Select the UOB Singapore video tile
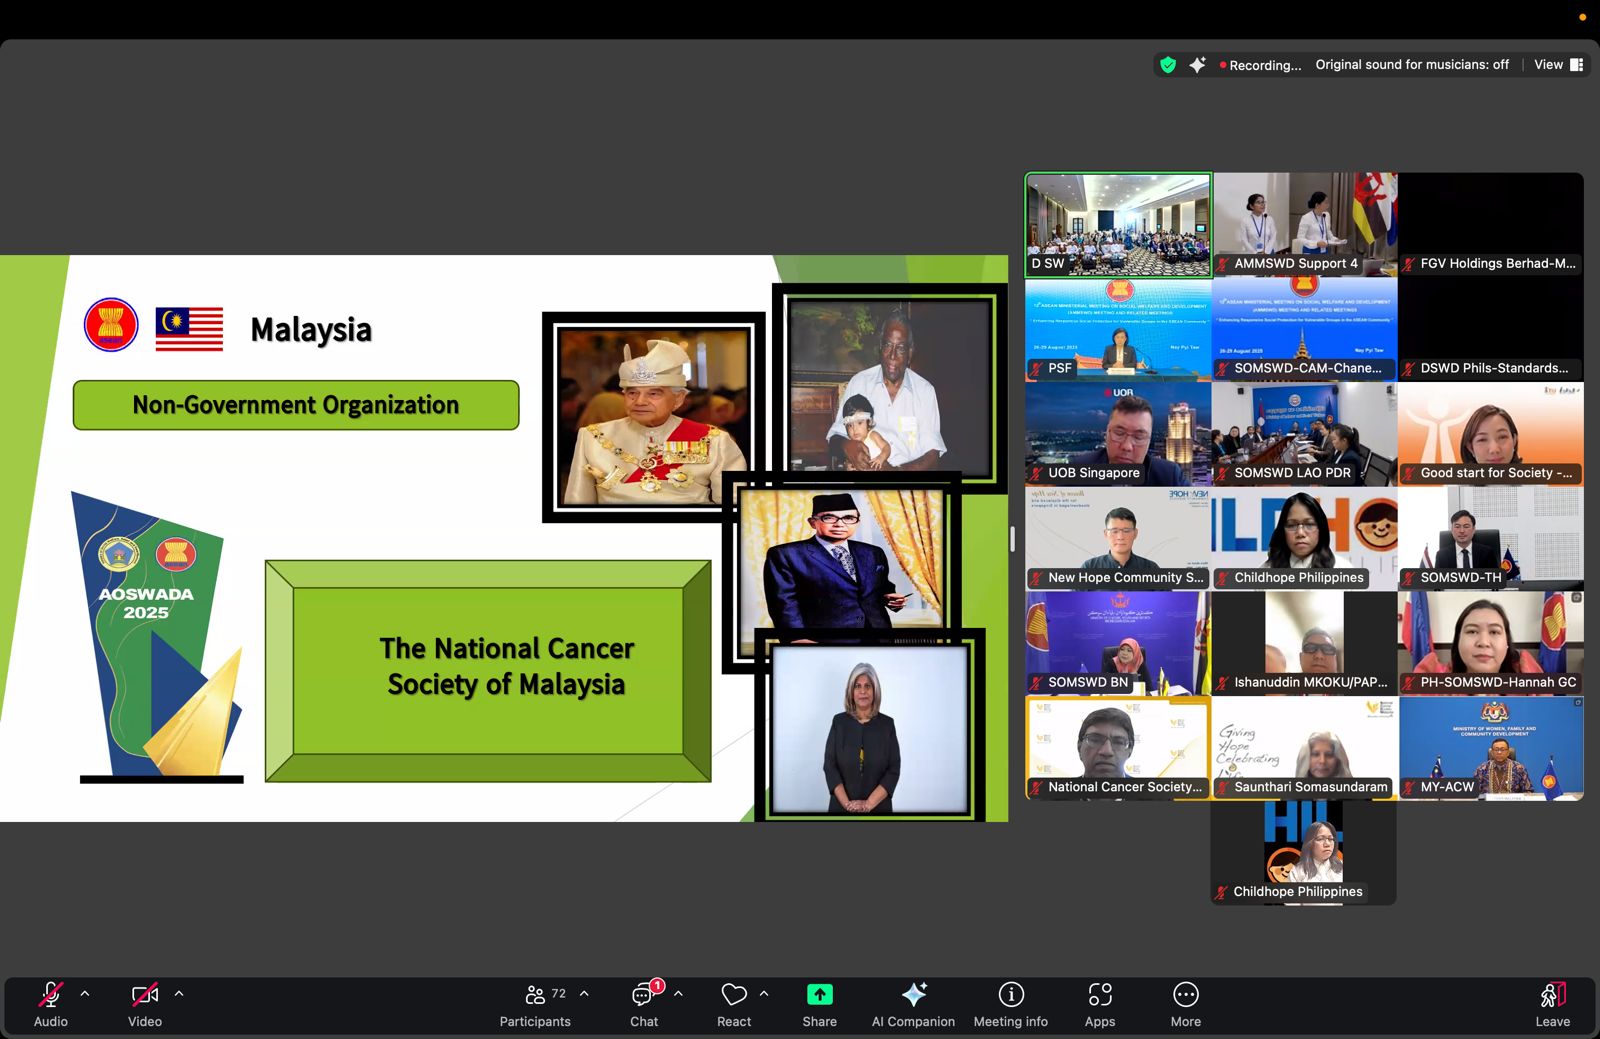 1118,434
